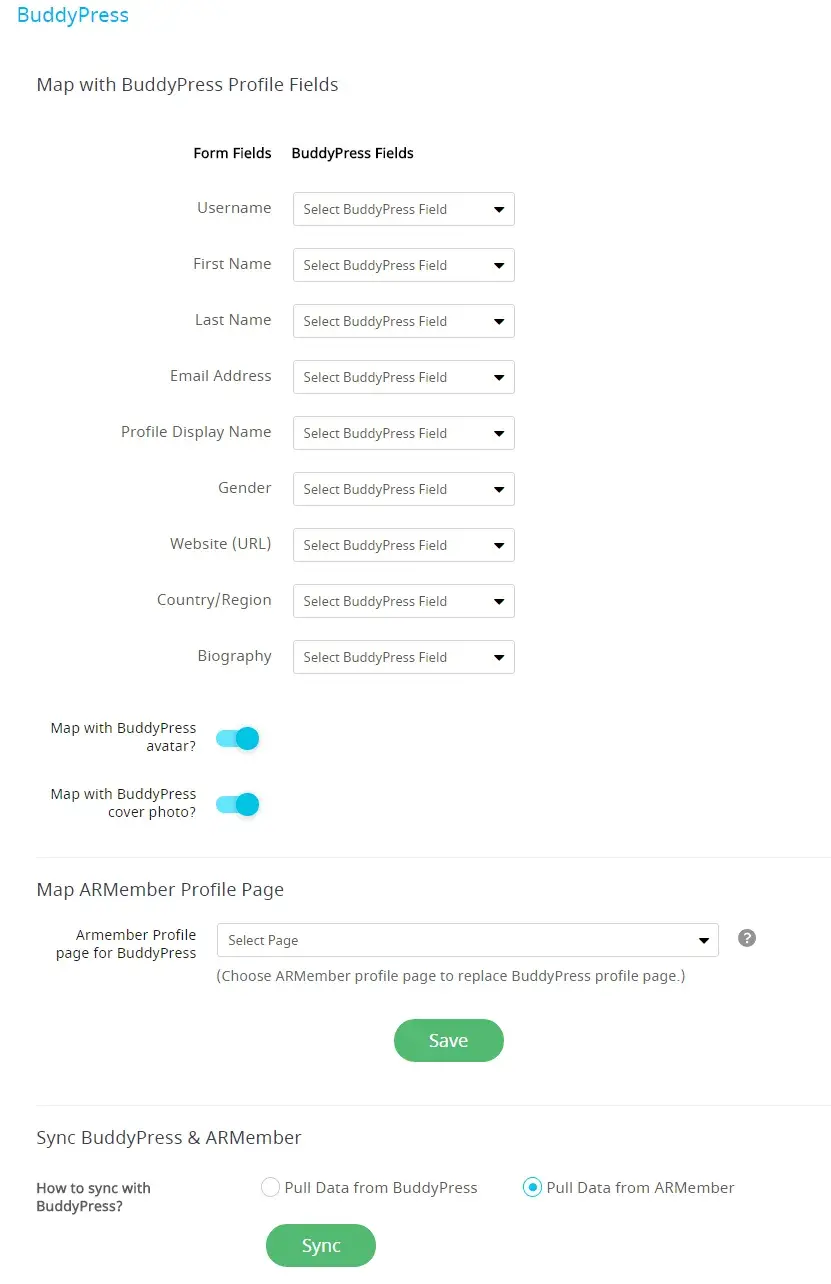The width and height of the screenshot is (831, 1284).
Task: Select Pull Data from BuddyPress option
Action: [x=270, y=1188]
